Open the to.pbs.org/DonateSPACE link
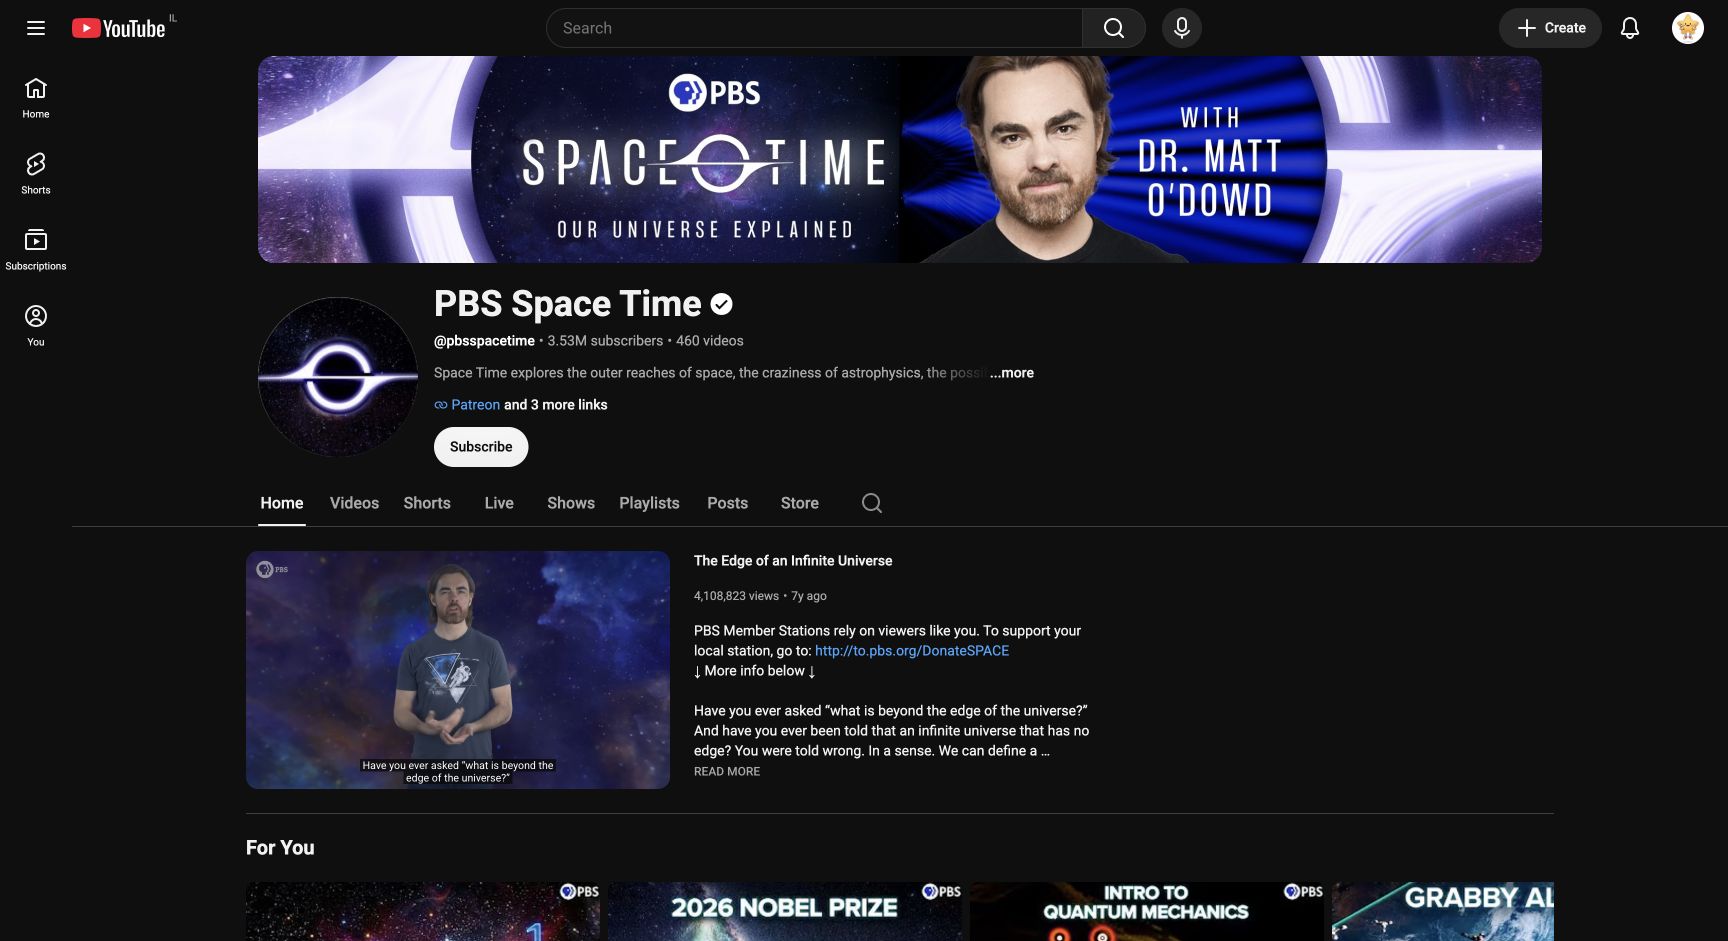 point(912,651)
